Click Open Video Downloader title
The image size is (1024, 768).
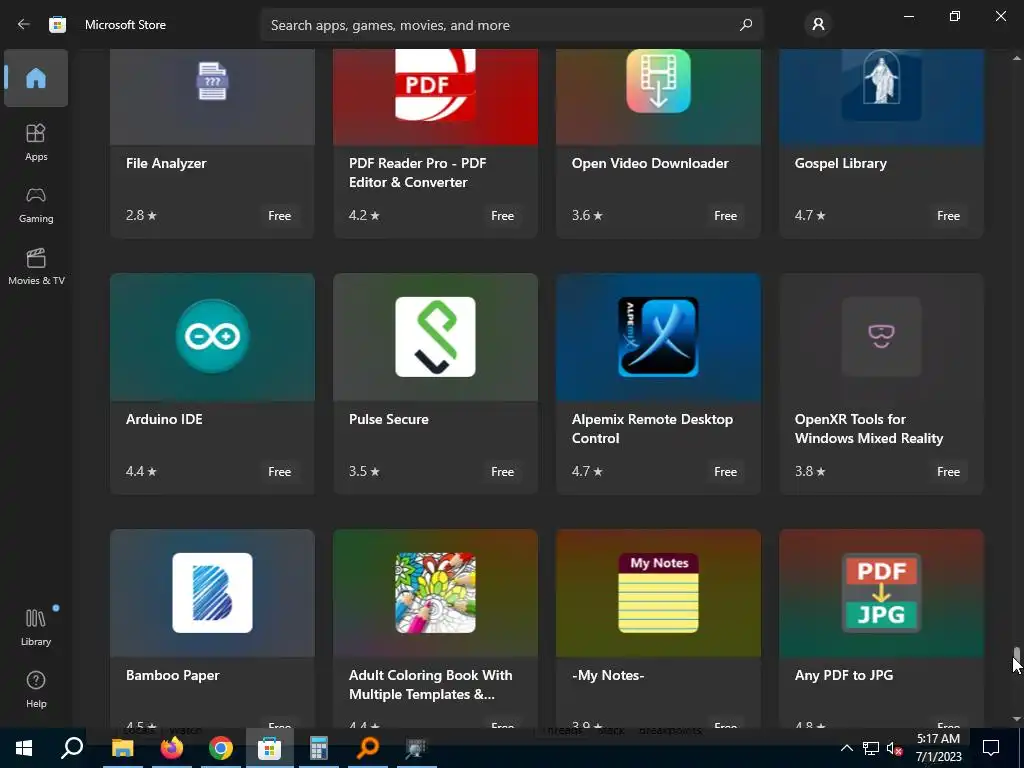click(650, 163)
